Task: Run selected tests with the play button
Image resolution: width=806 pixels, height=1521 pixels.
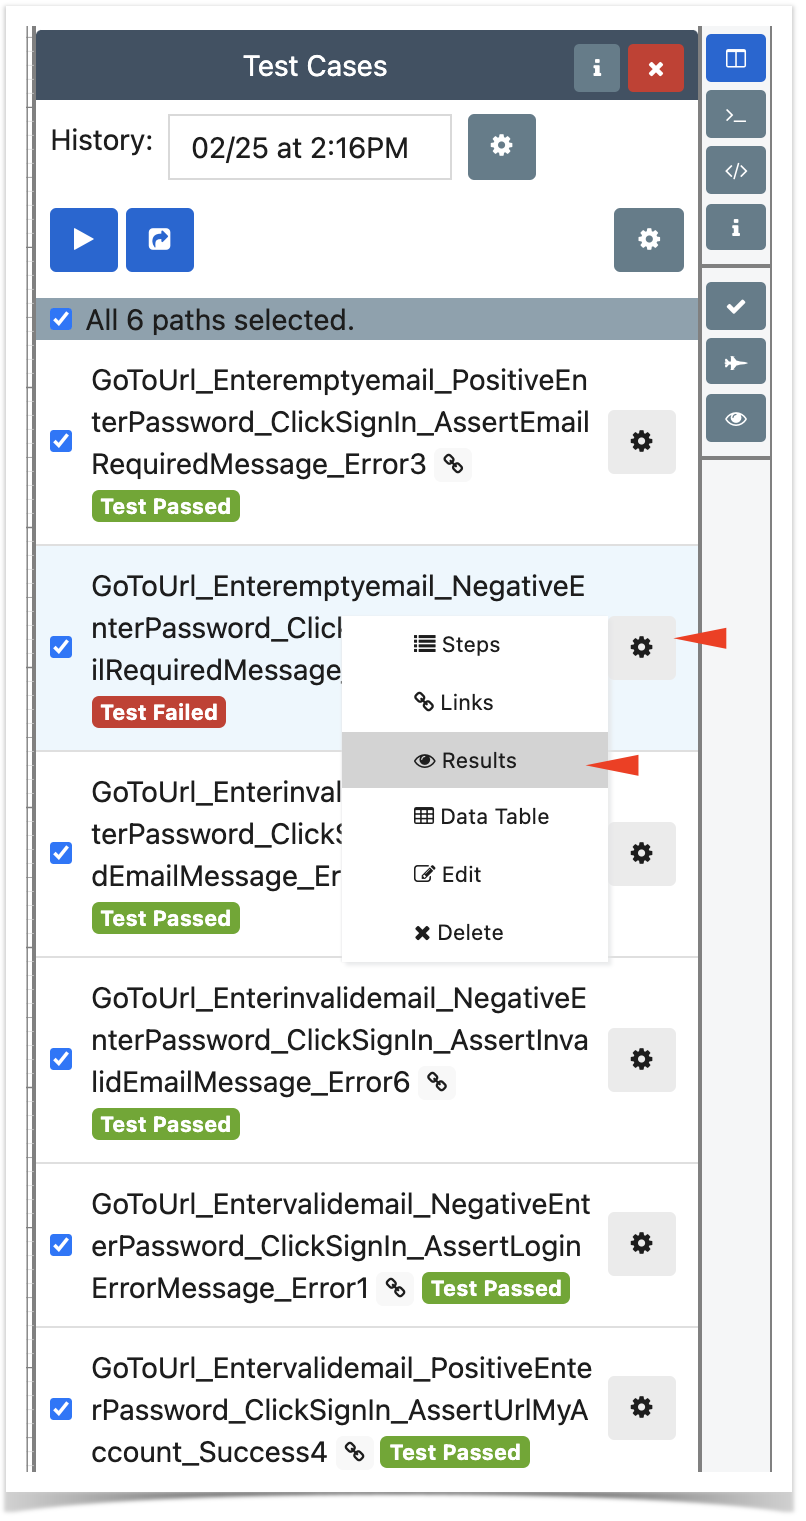Action: [84, 240]
